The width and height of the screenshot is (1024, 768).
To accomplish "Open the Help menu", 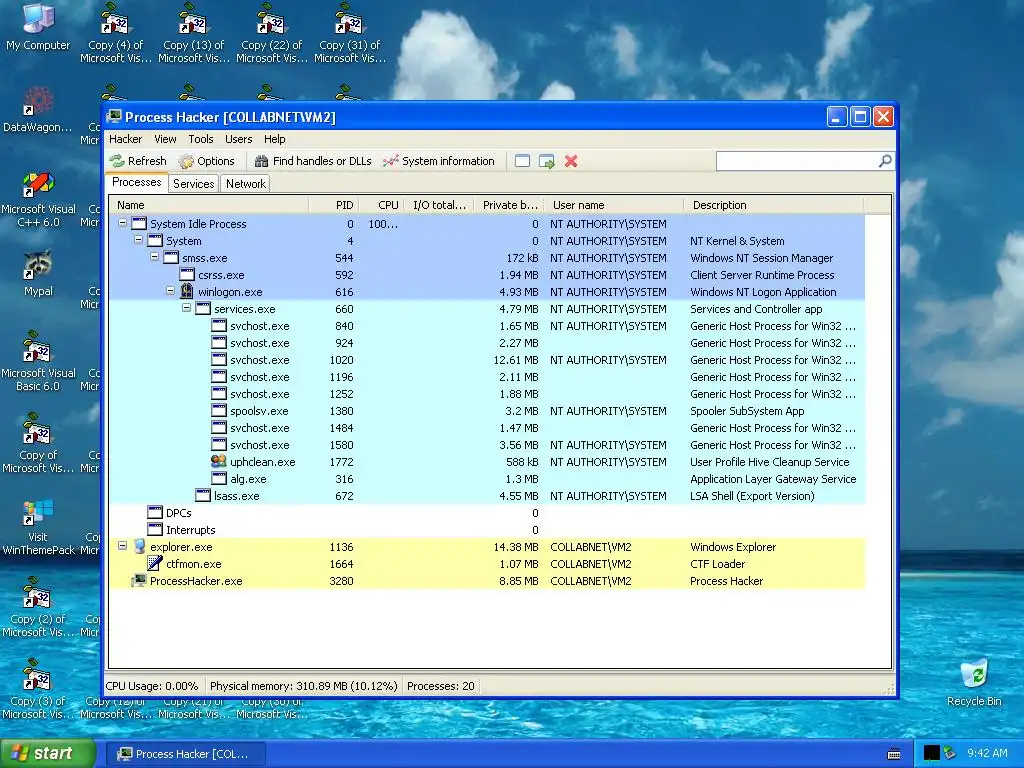I will [275, 139].
